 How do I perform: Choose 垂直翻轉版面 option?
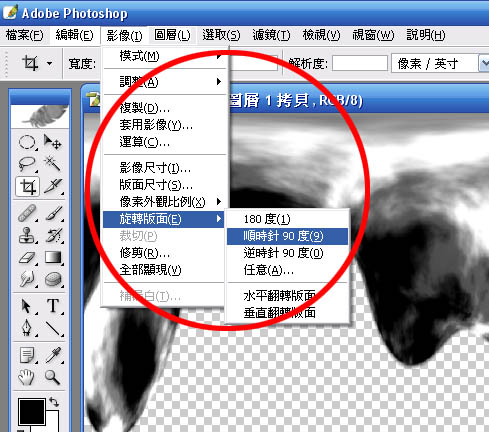(x=287, y=313)
